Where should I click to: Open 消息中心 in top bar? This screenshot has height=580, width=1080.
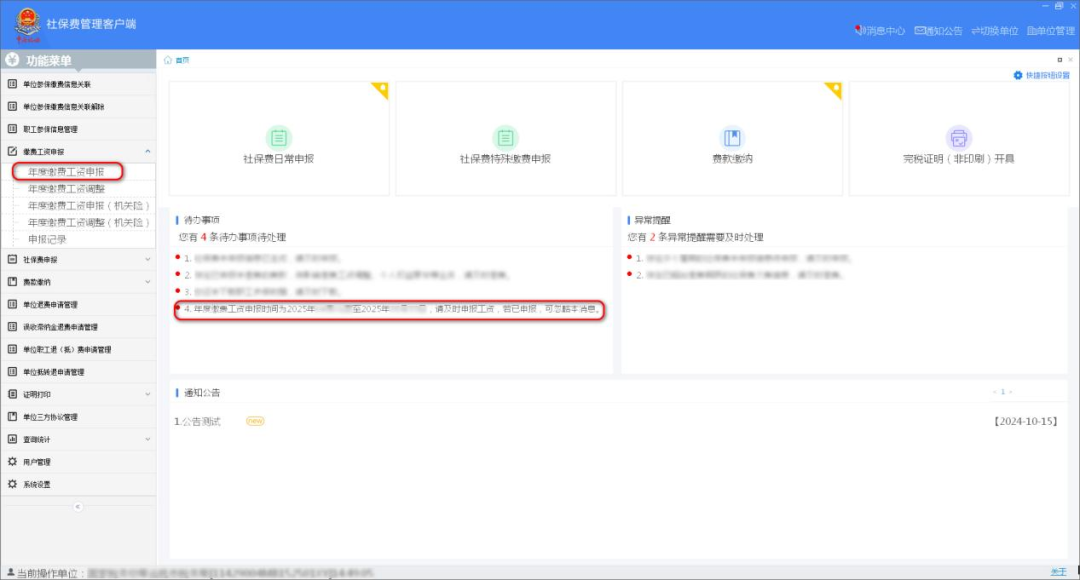881,31
